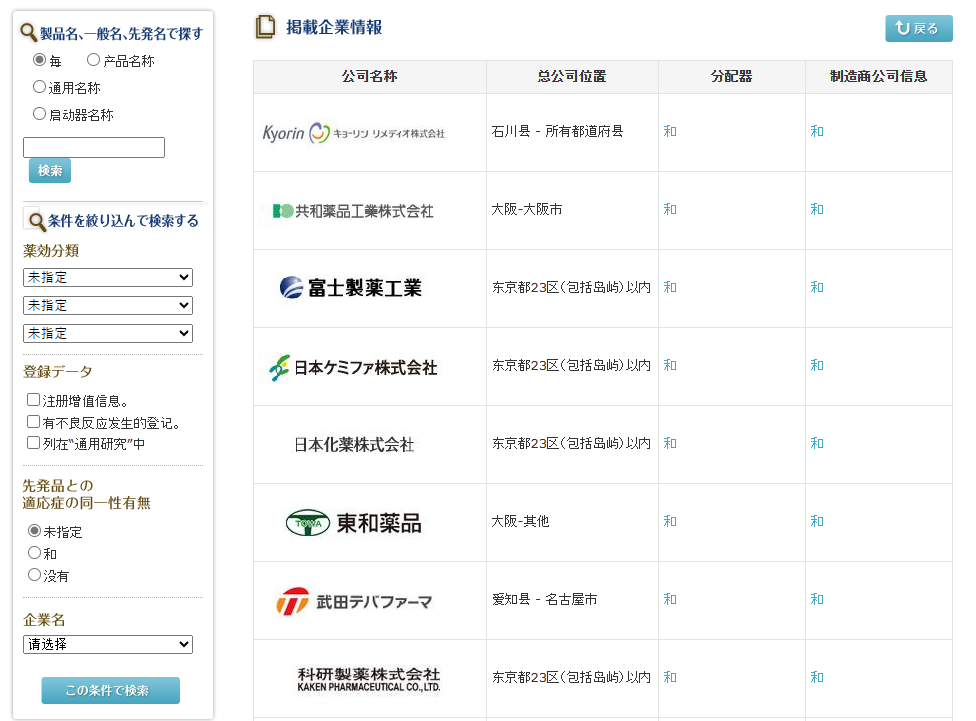Click the 東和薬品 Towa logo
Viewport: 976px width, 721px height.
[353, 523]
